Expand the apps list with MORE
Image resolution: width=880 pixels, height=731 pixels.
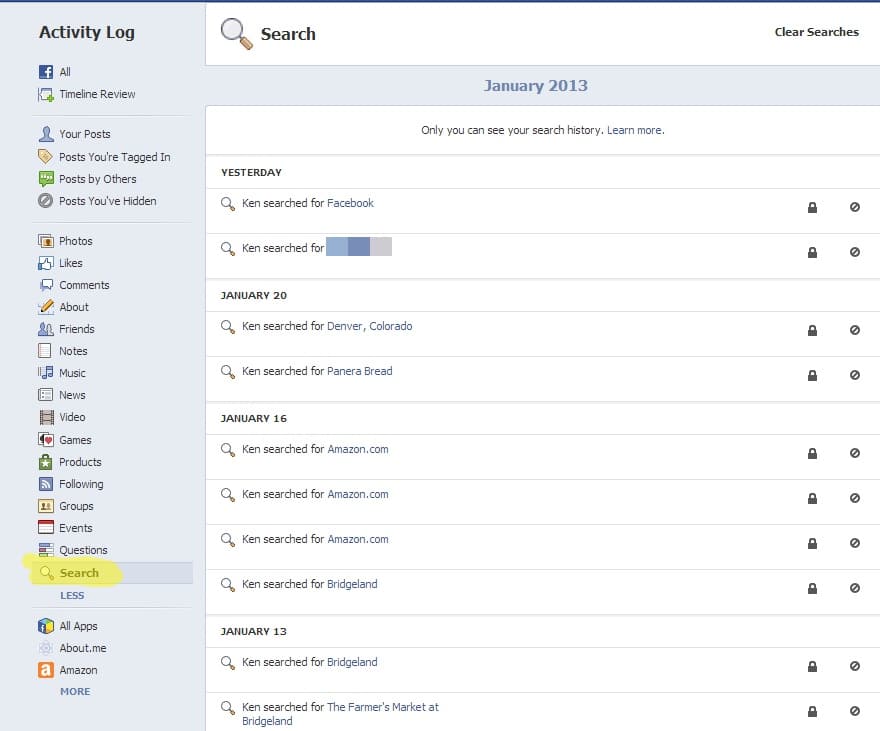click(75, 692)
